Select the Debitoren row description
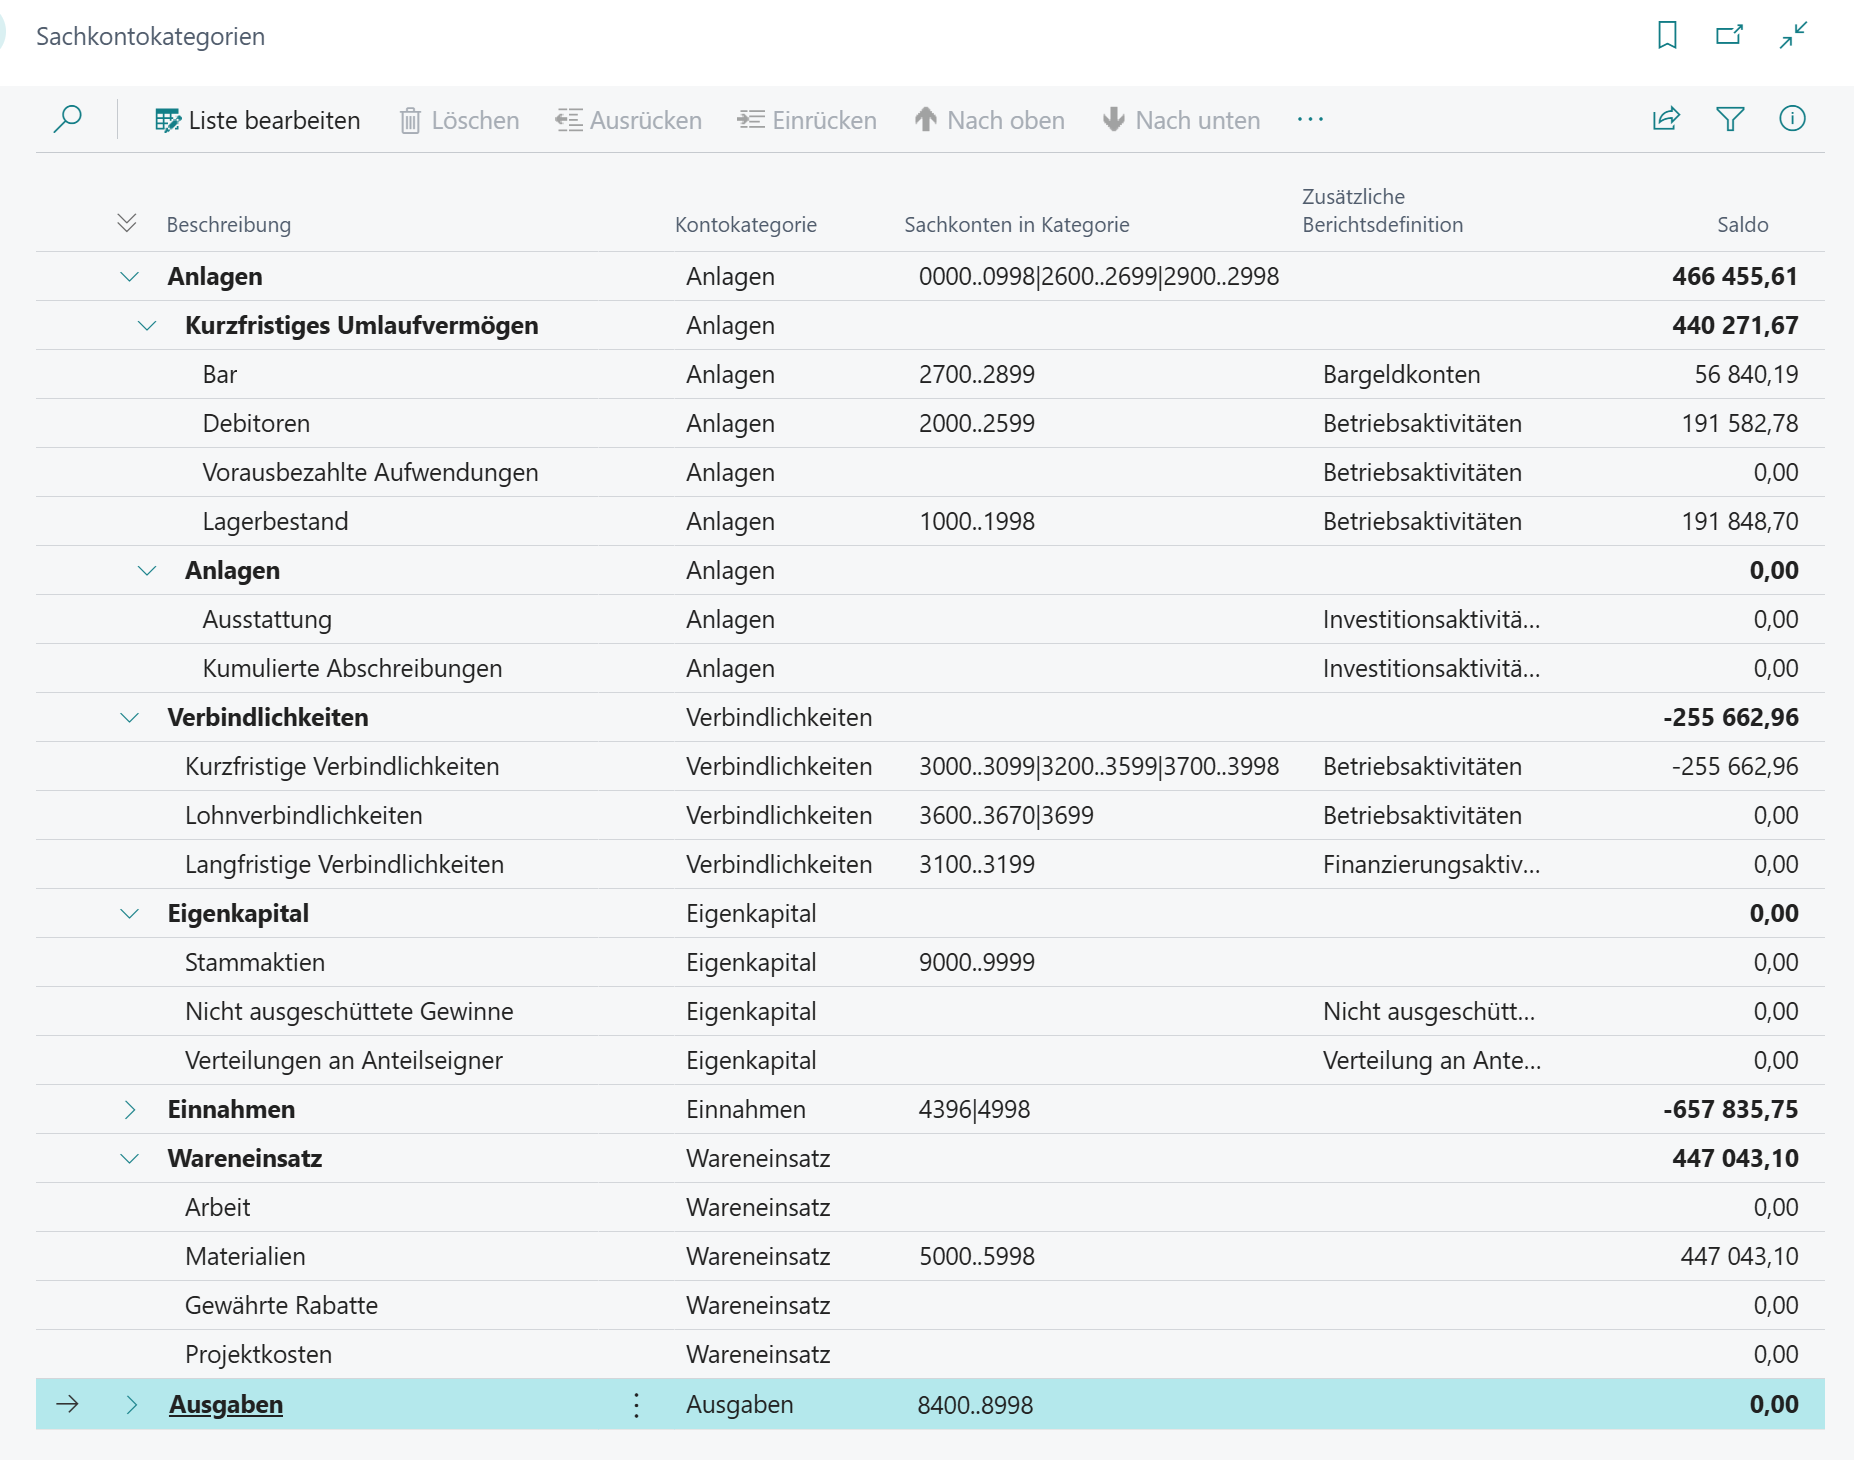 pyautogui.click(x=256, y=424)
